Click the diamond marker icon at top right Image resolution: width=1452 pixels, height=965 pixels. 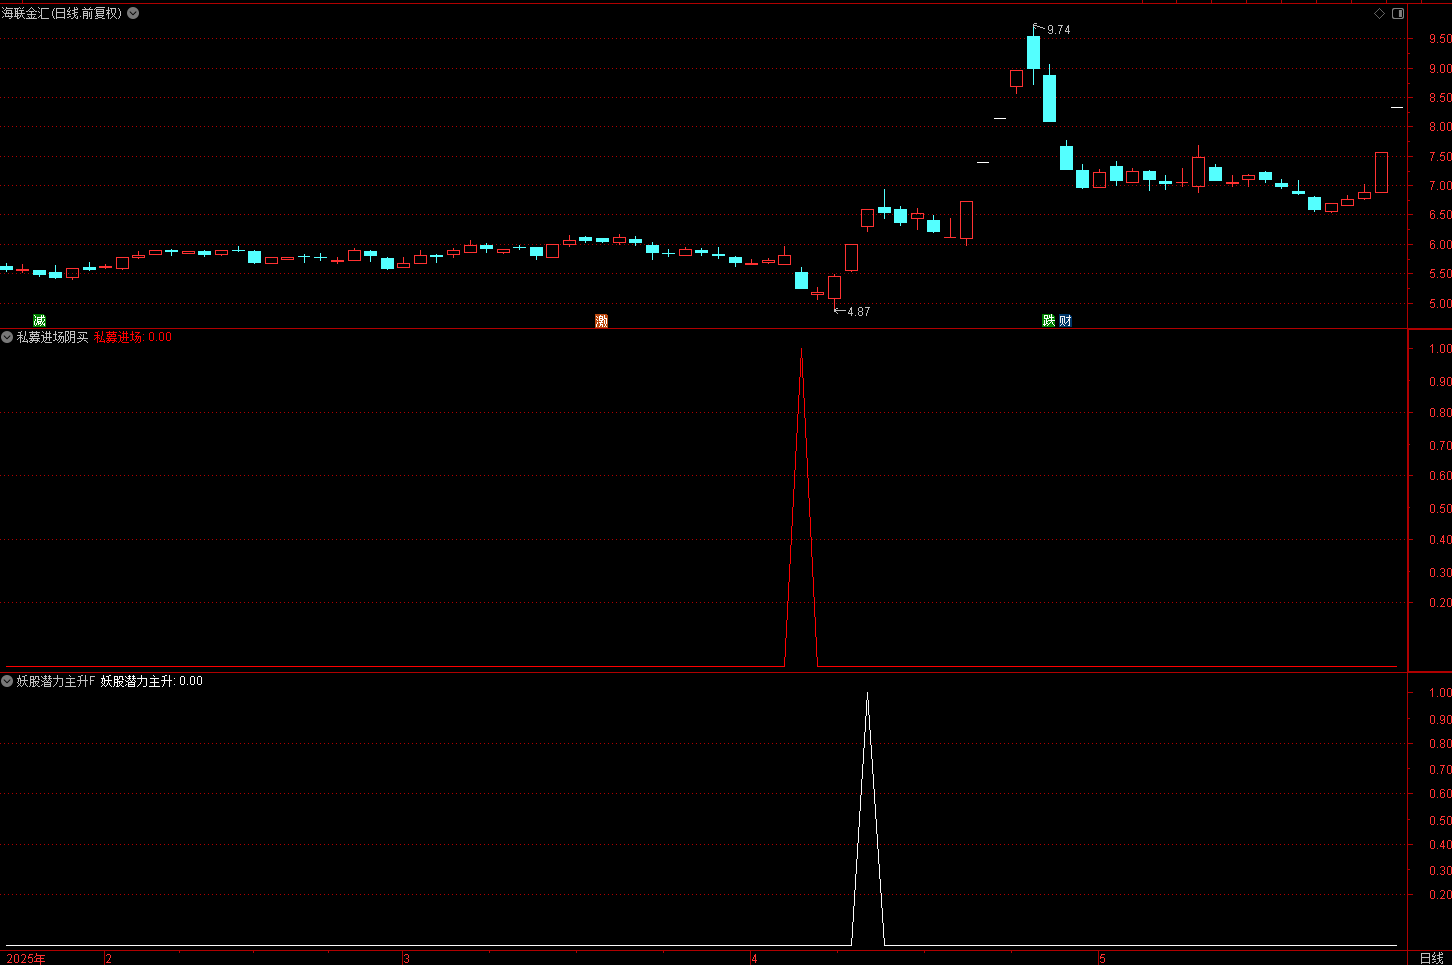tap(1380, 13)
